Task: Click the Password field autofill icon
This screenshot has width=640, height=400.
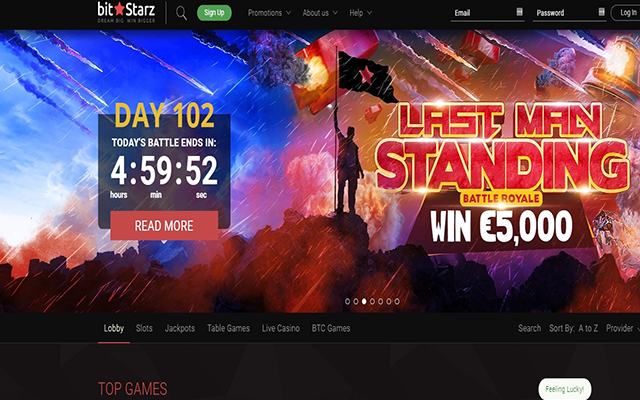Action: [601, 12]
